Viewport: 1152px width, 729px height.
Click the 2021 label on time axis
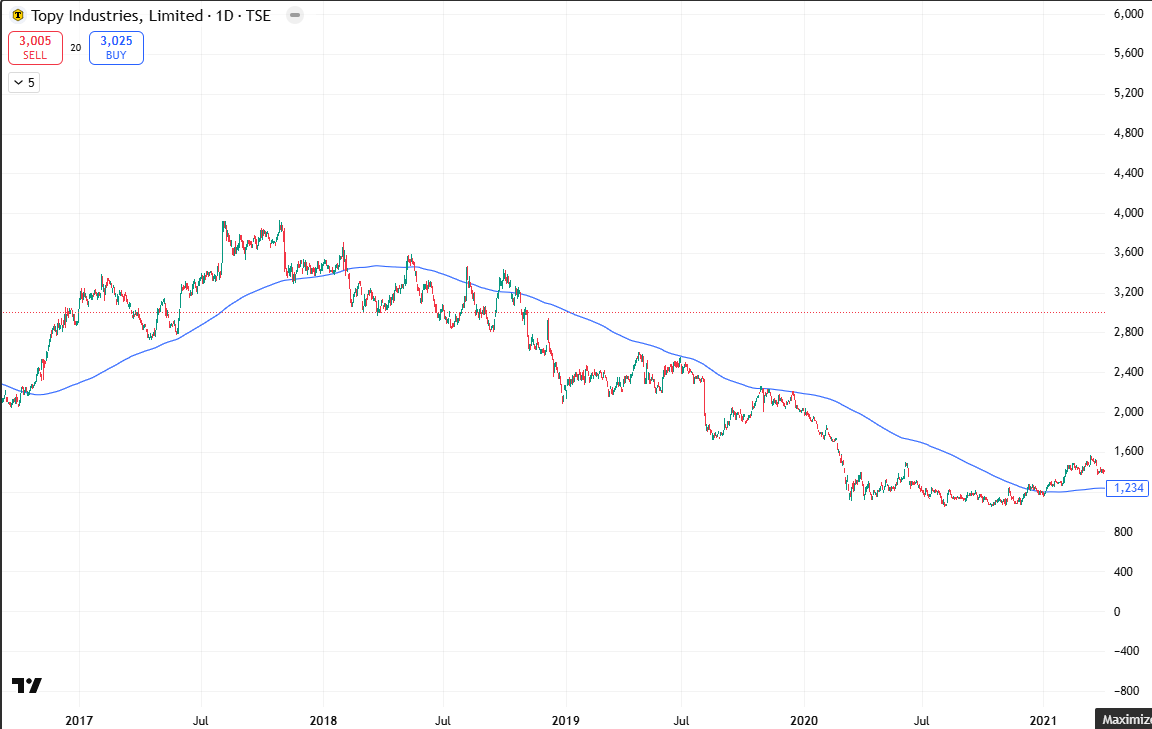(x=1043, y=720)
